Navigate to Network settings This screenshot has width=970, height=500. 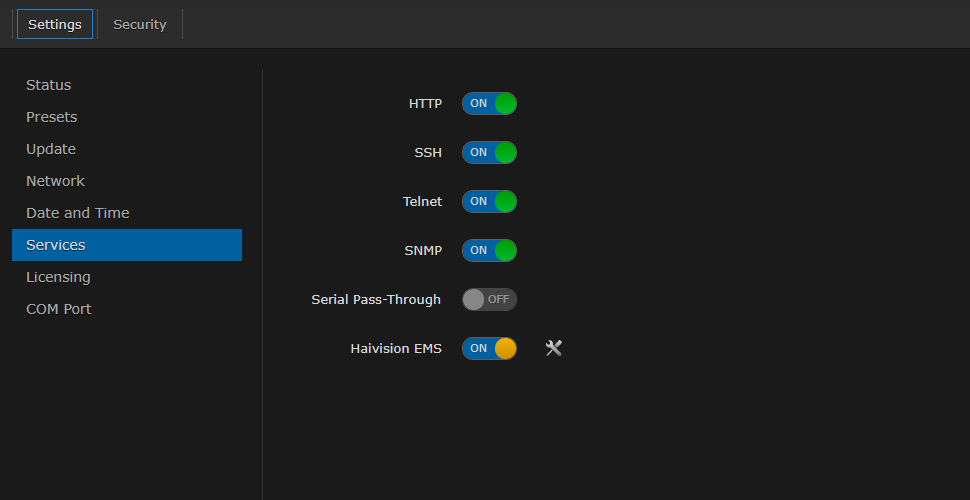pos(56,181)
